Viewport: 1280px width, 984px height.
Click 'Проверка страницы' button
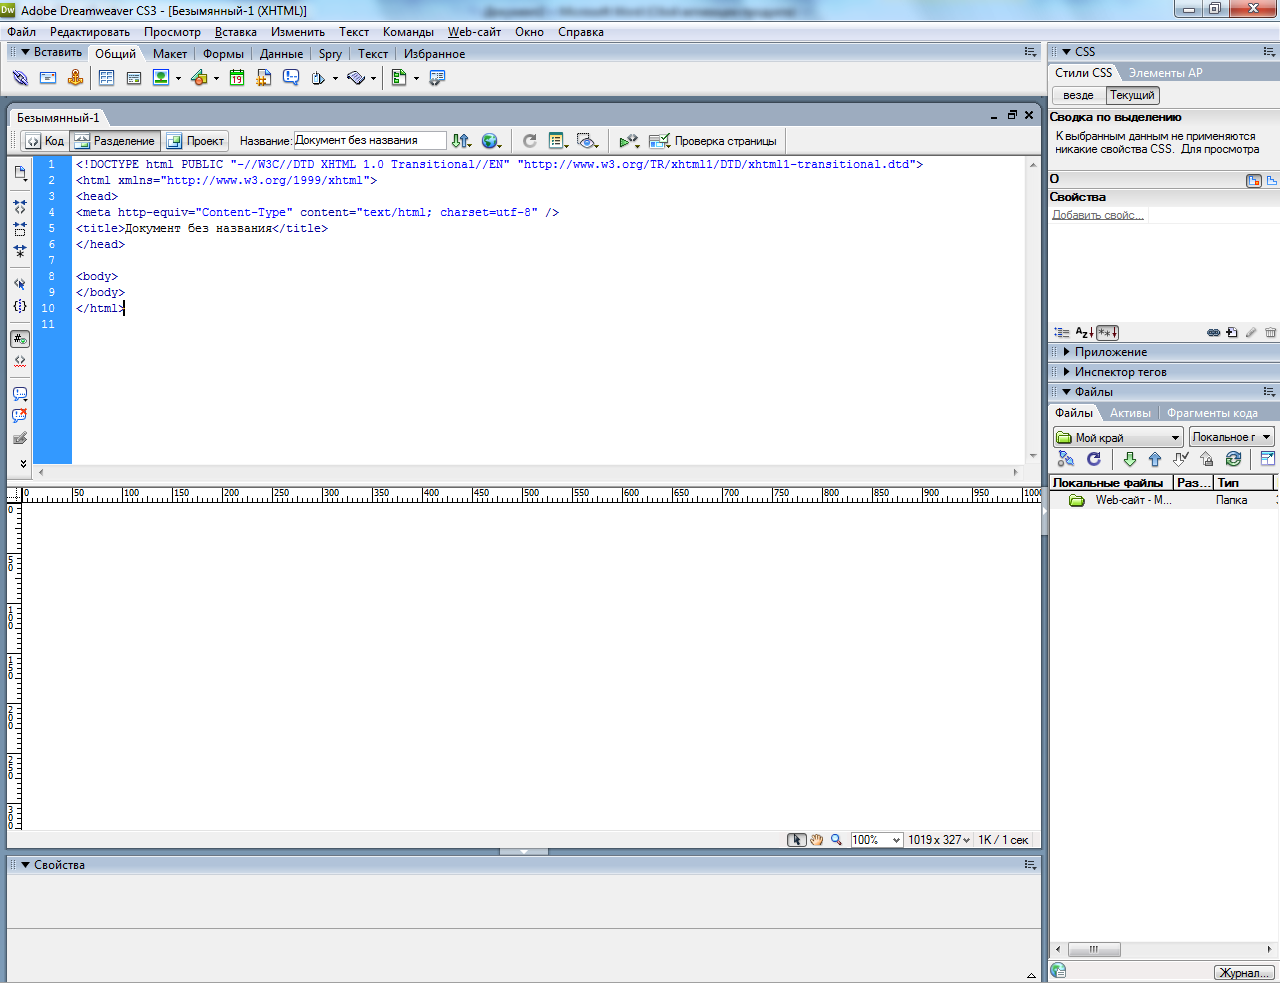pyautogui.click(x=713, y=141)
